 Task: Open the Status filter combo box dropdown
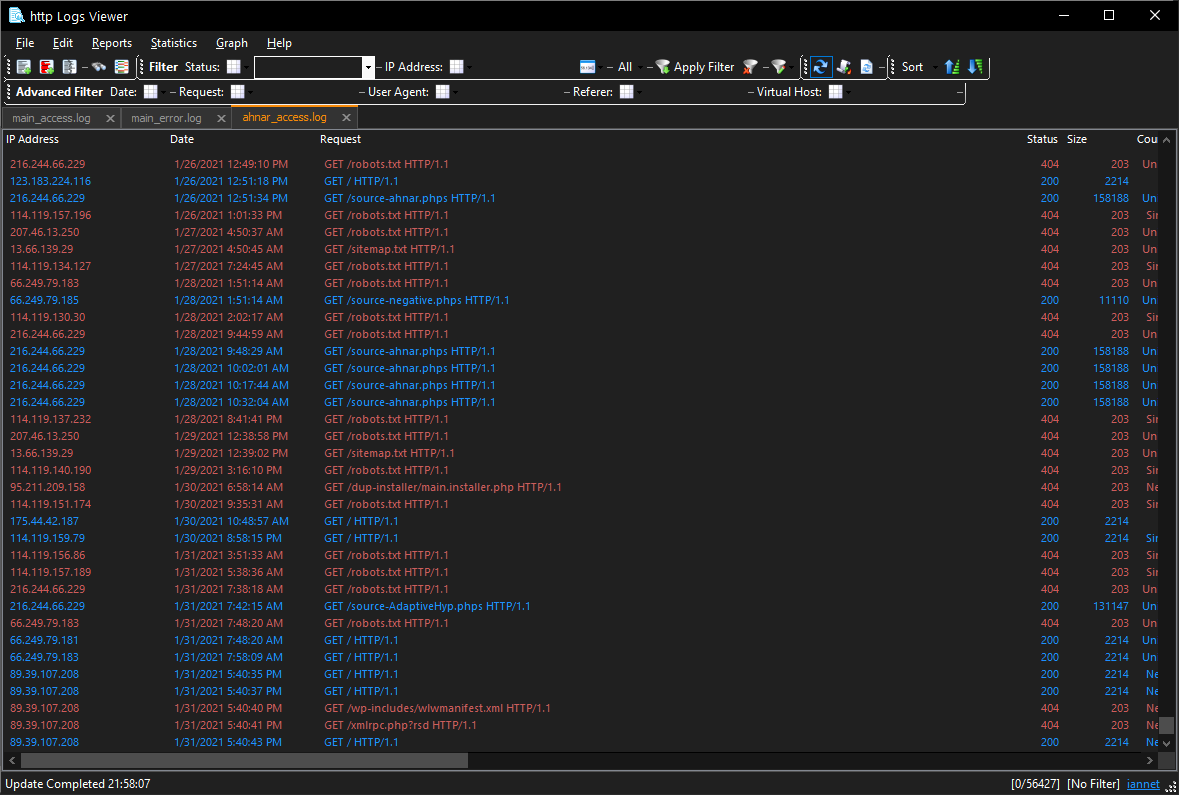(x=368, y=67)
